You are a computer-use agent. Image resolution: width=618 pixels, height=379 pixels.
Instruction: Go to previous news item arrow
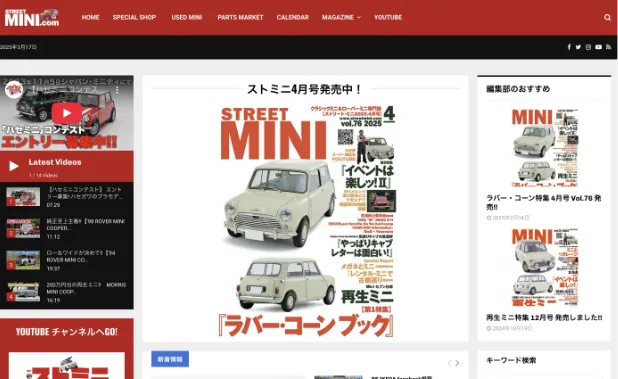click(x=449, y=363)
